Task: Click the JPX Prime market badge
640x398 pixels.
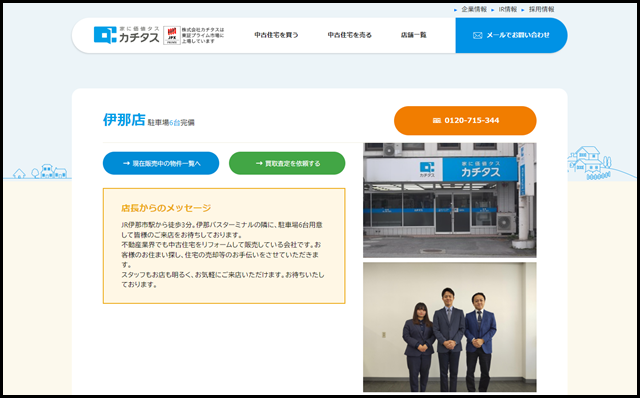Action: point(172,36)
